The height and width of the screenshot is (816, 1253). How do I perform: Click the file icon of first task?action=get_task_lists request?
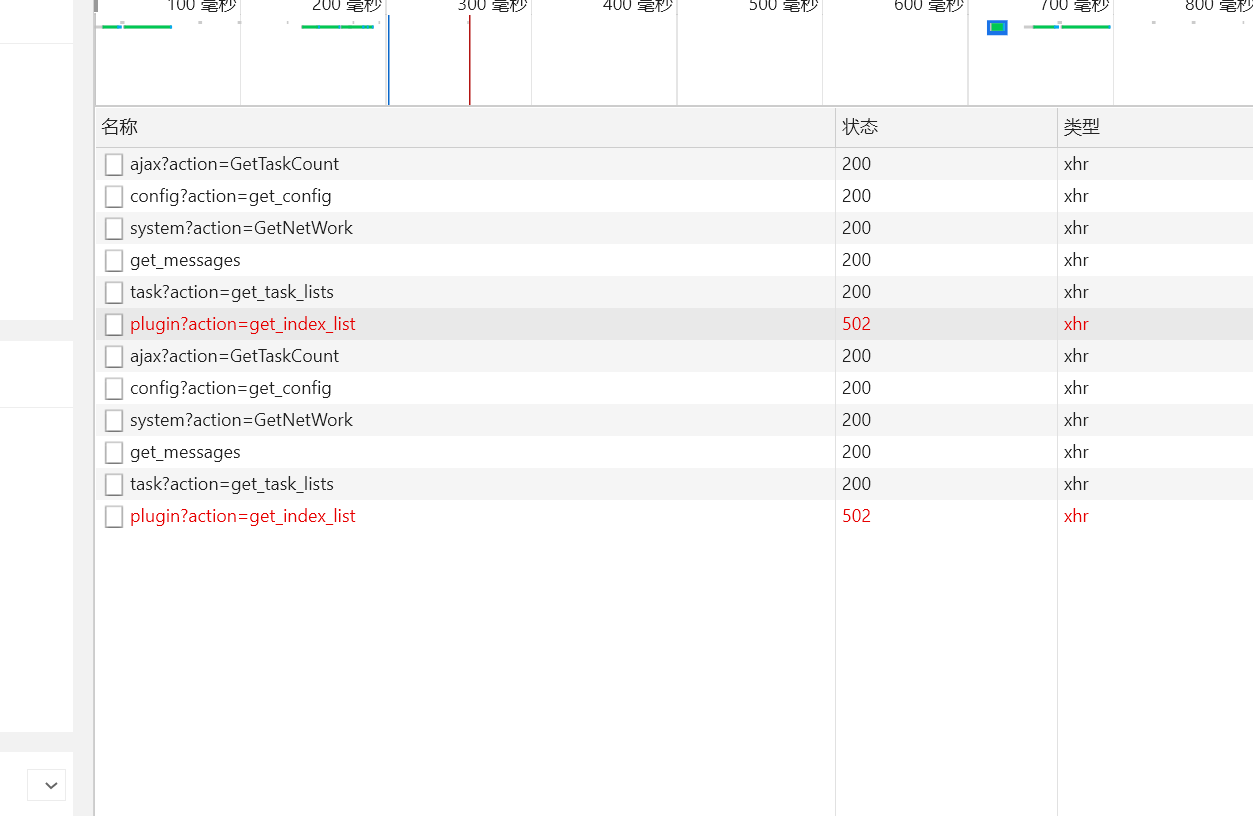(x=114, y=292)
